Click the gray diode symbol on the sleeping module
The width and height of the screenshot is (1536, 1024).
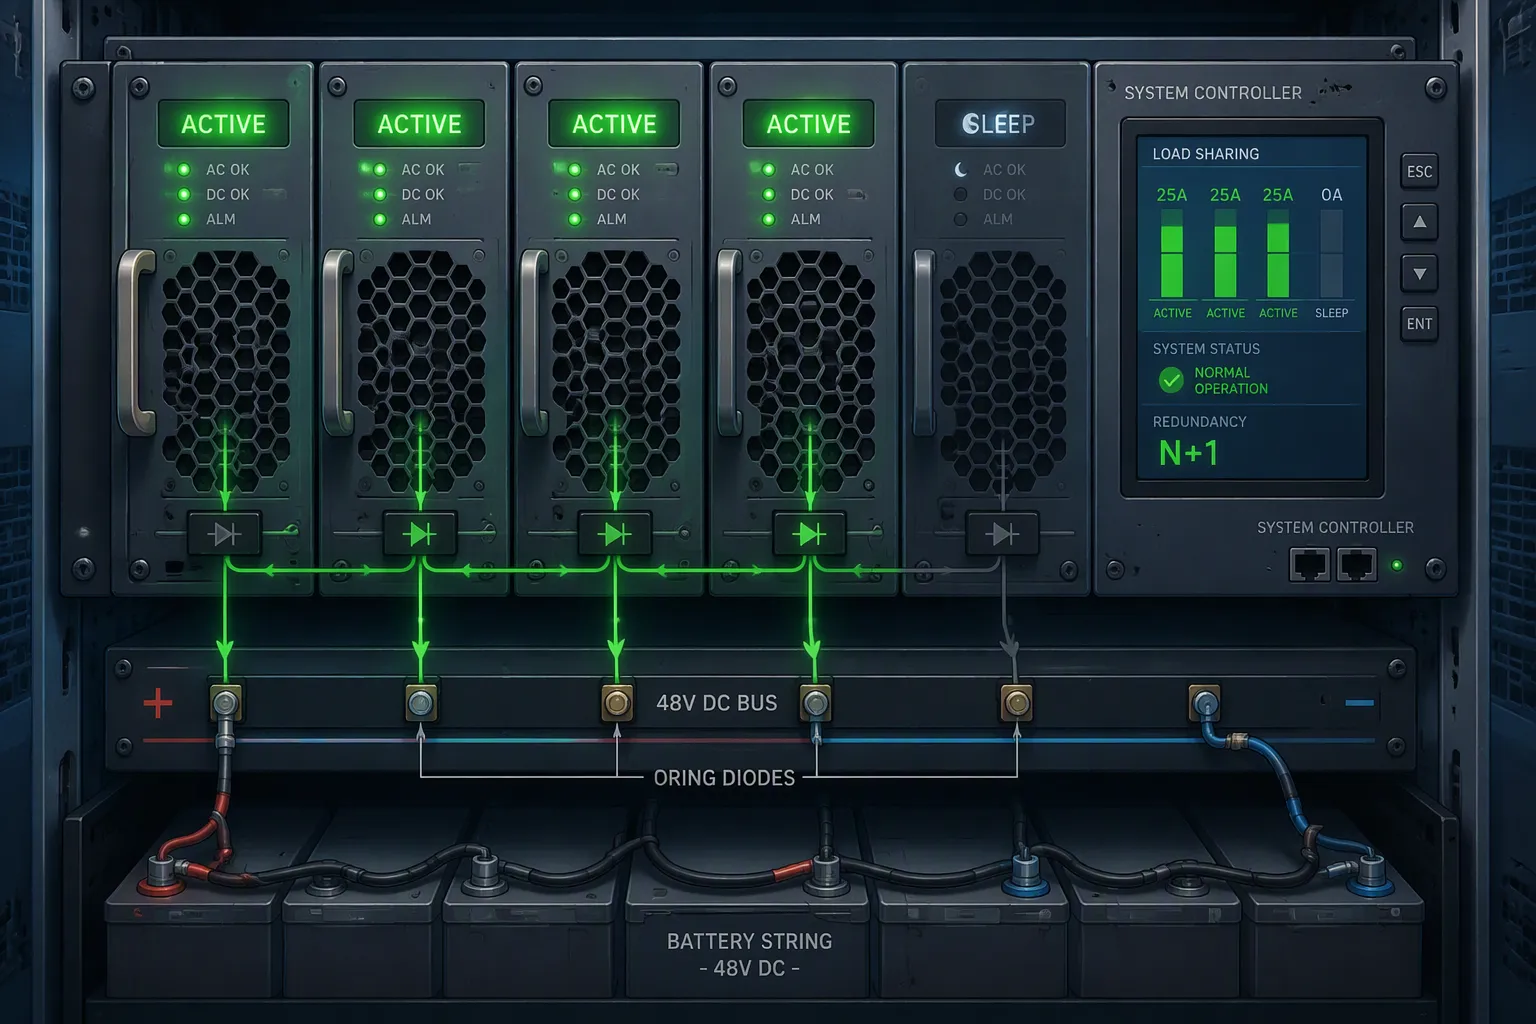[1002, 535]
